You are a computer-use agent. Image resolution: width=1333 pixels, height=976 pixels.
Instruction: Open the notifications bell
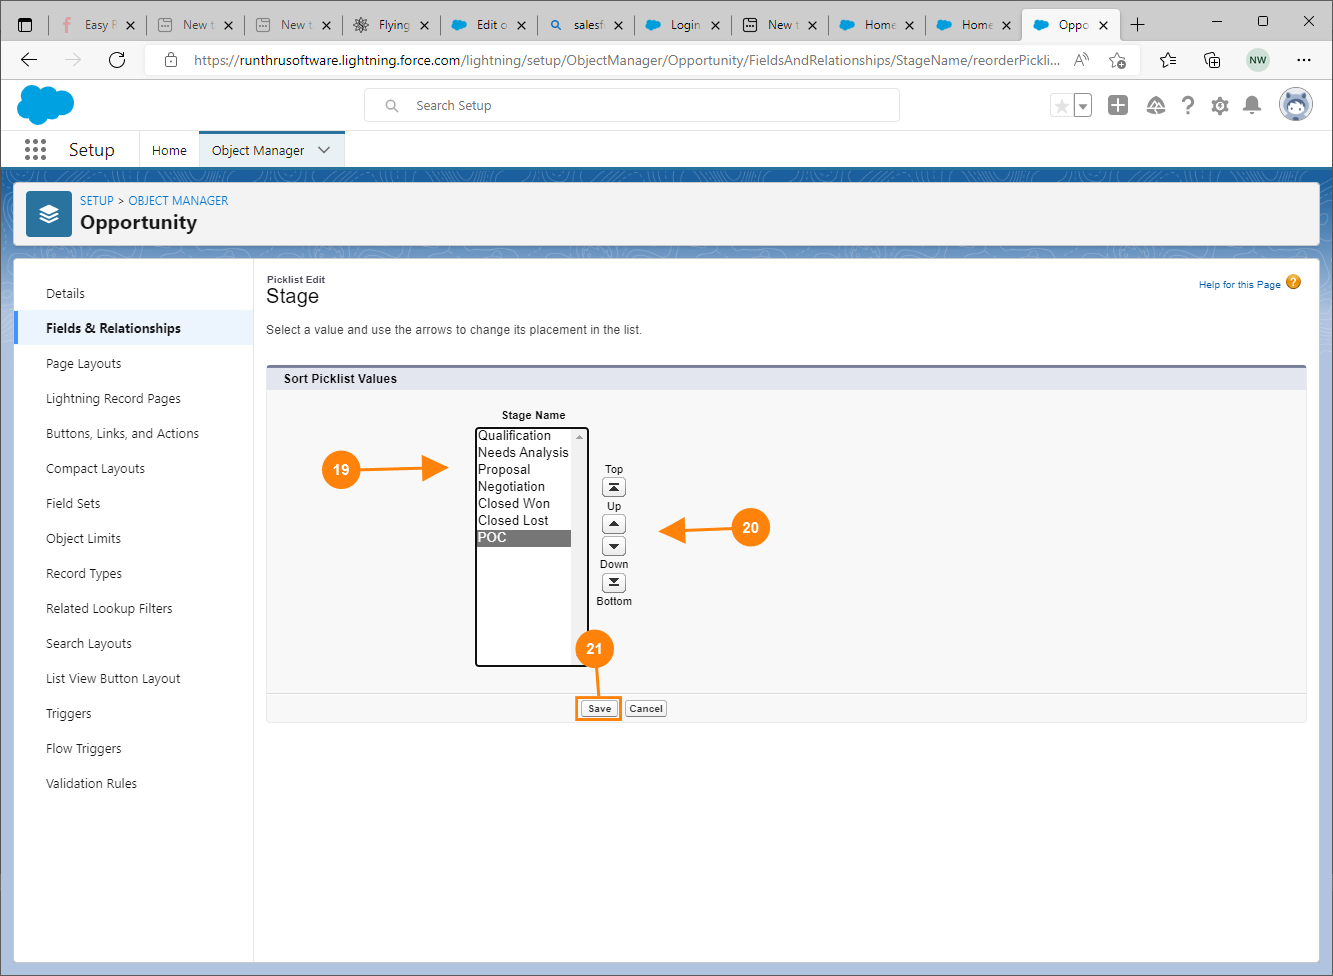(1251, 106)
